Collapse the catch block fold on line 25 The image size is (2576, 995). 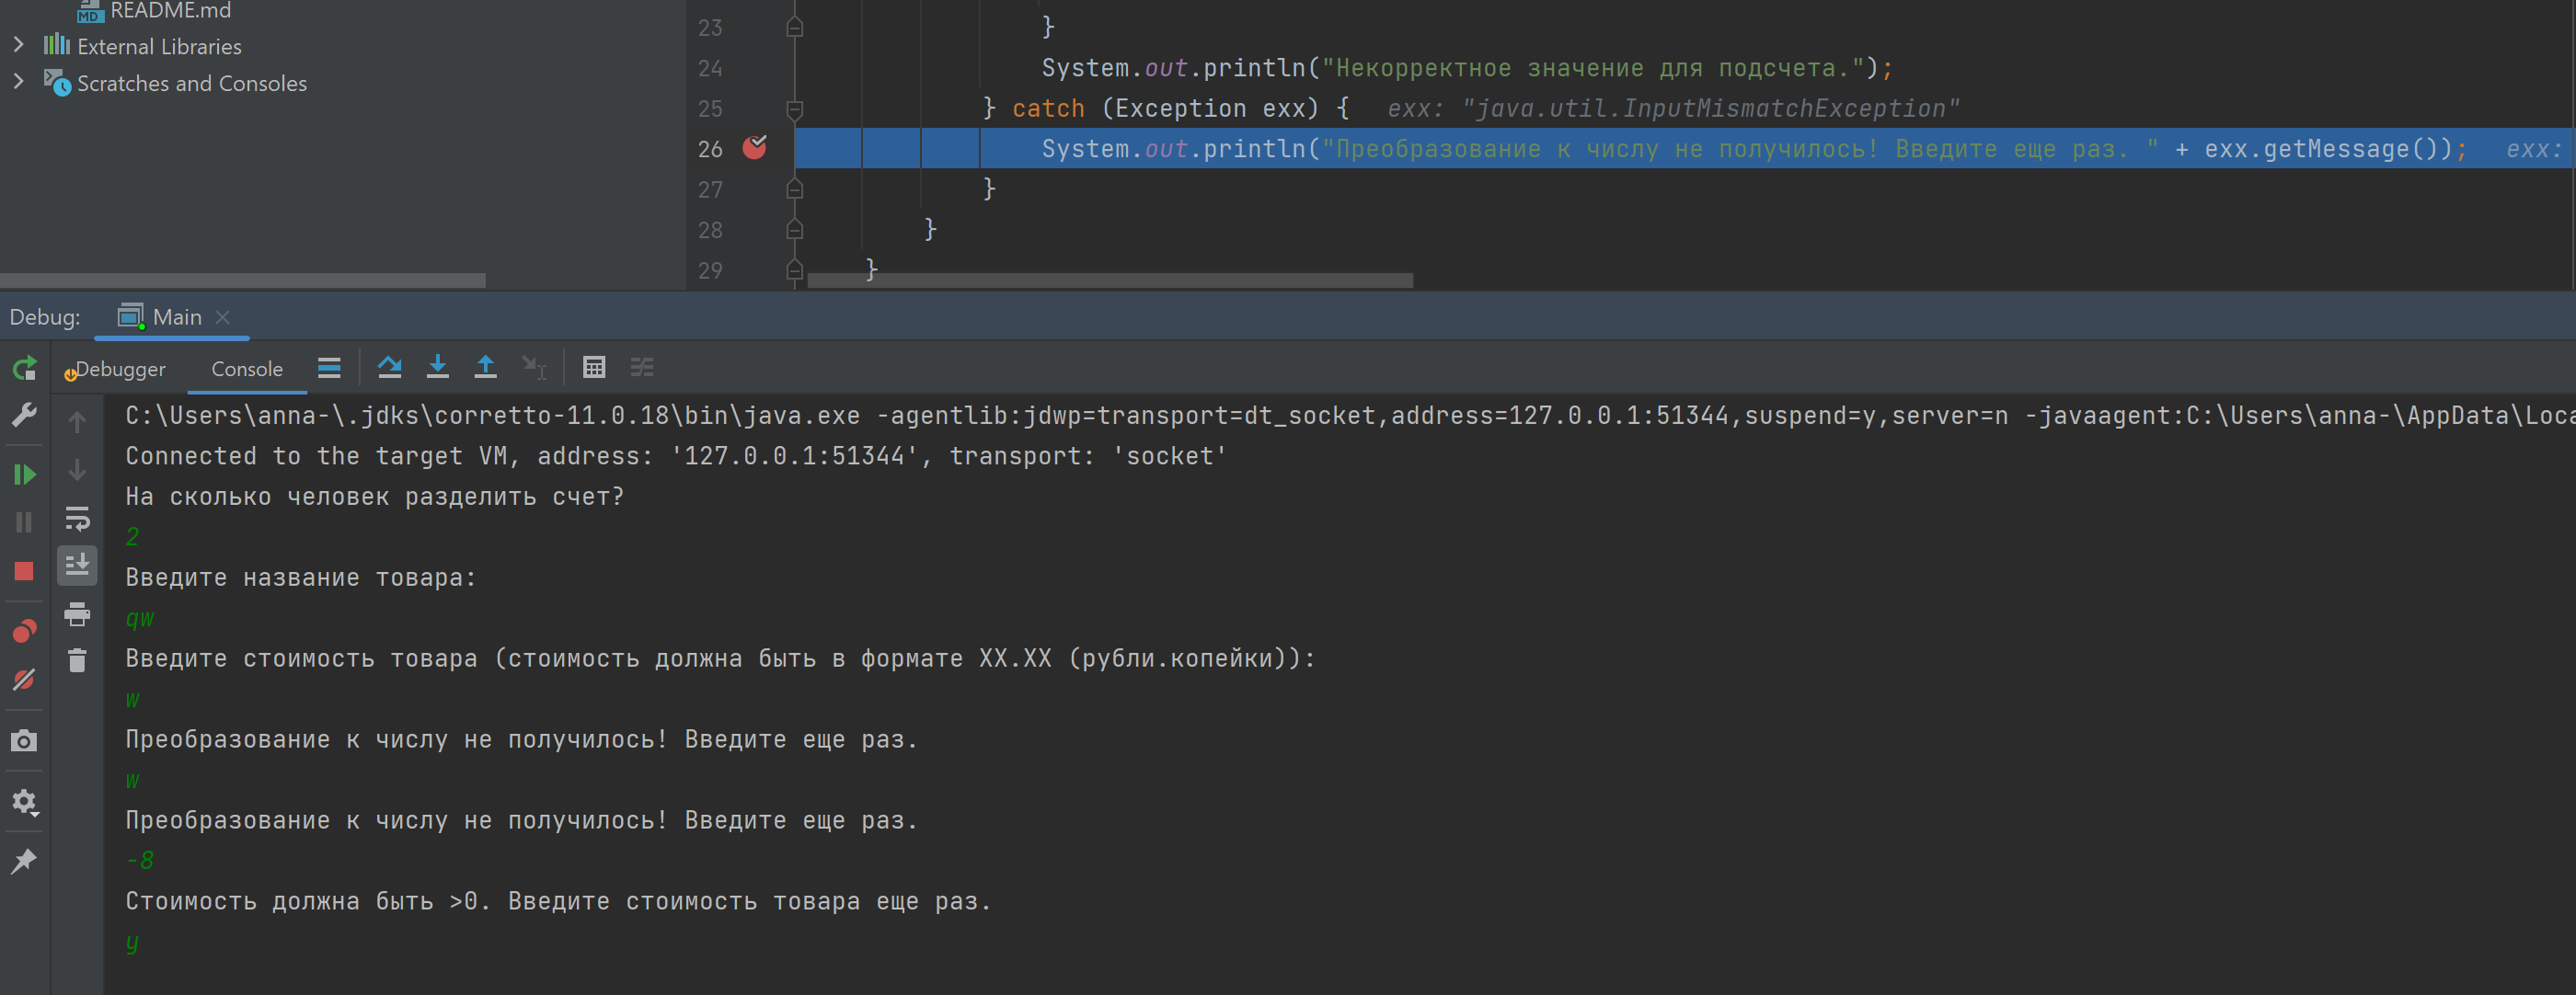[795, 108]
